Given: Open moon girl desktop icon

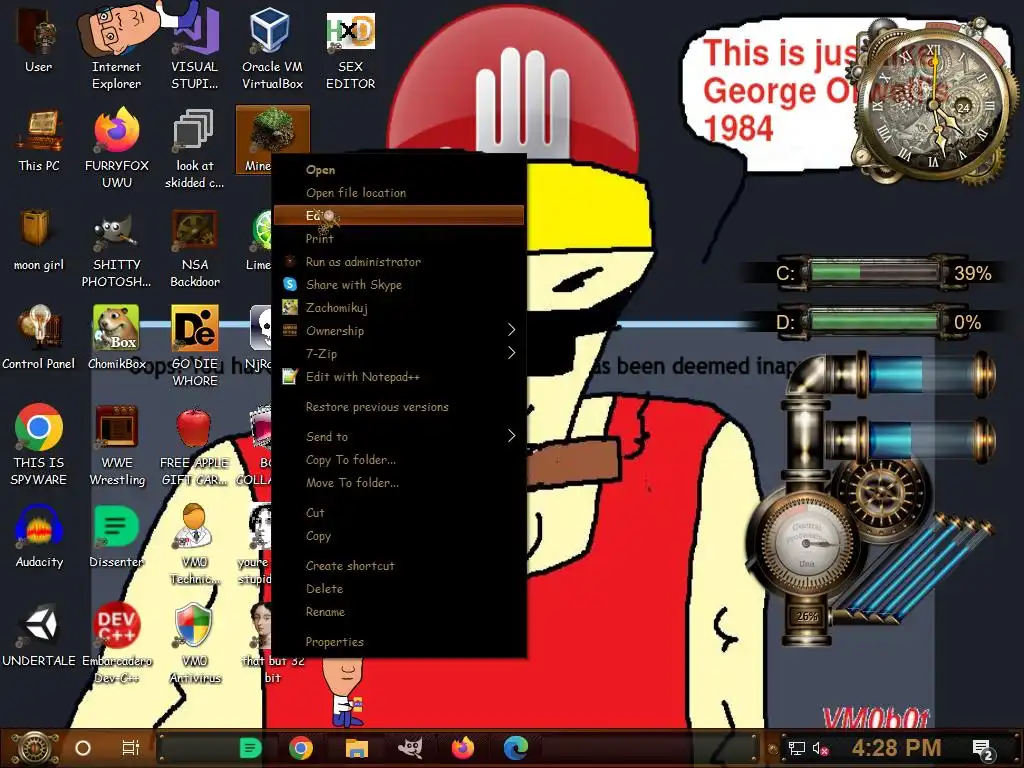Looking at the screenshot, I should pyautogui.click(x=38, y=240).
